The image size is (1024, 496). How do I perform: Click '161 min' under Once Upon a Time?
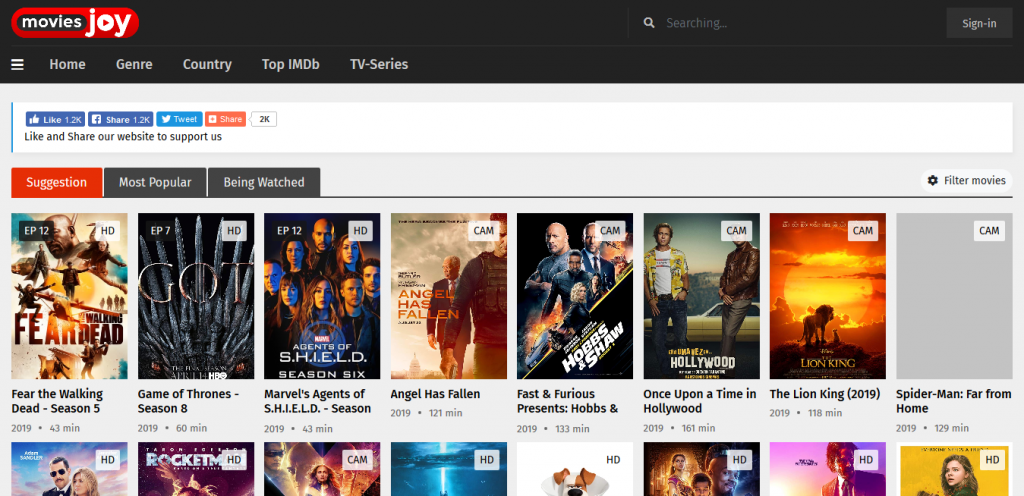698,428
